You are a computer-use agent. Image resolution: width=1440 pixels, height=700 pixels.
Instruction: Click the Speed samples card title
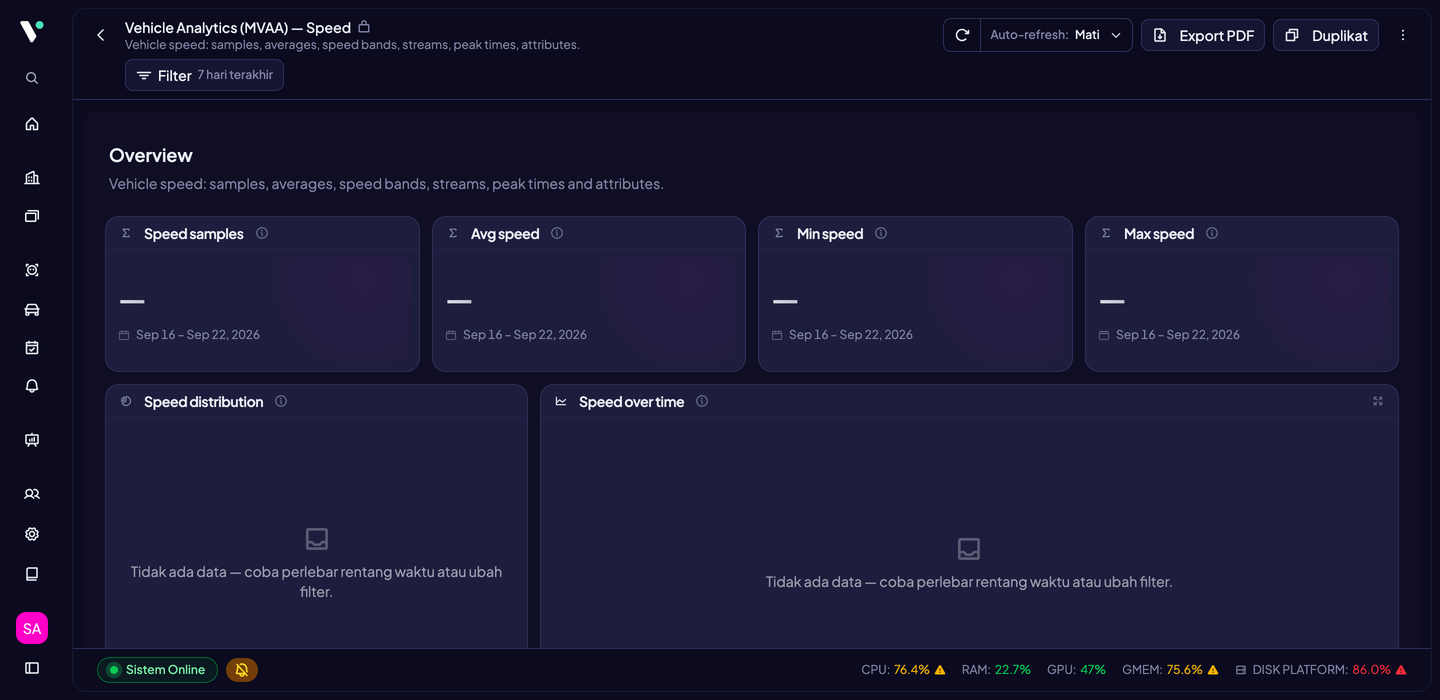(x=194, y=234)
